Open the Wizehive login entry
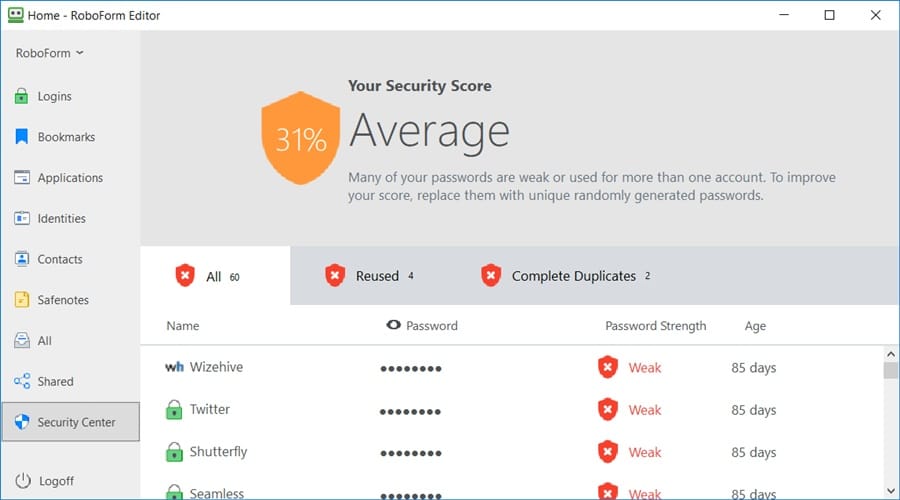Viewport: 900px width, 500px height. coord(216,367)
